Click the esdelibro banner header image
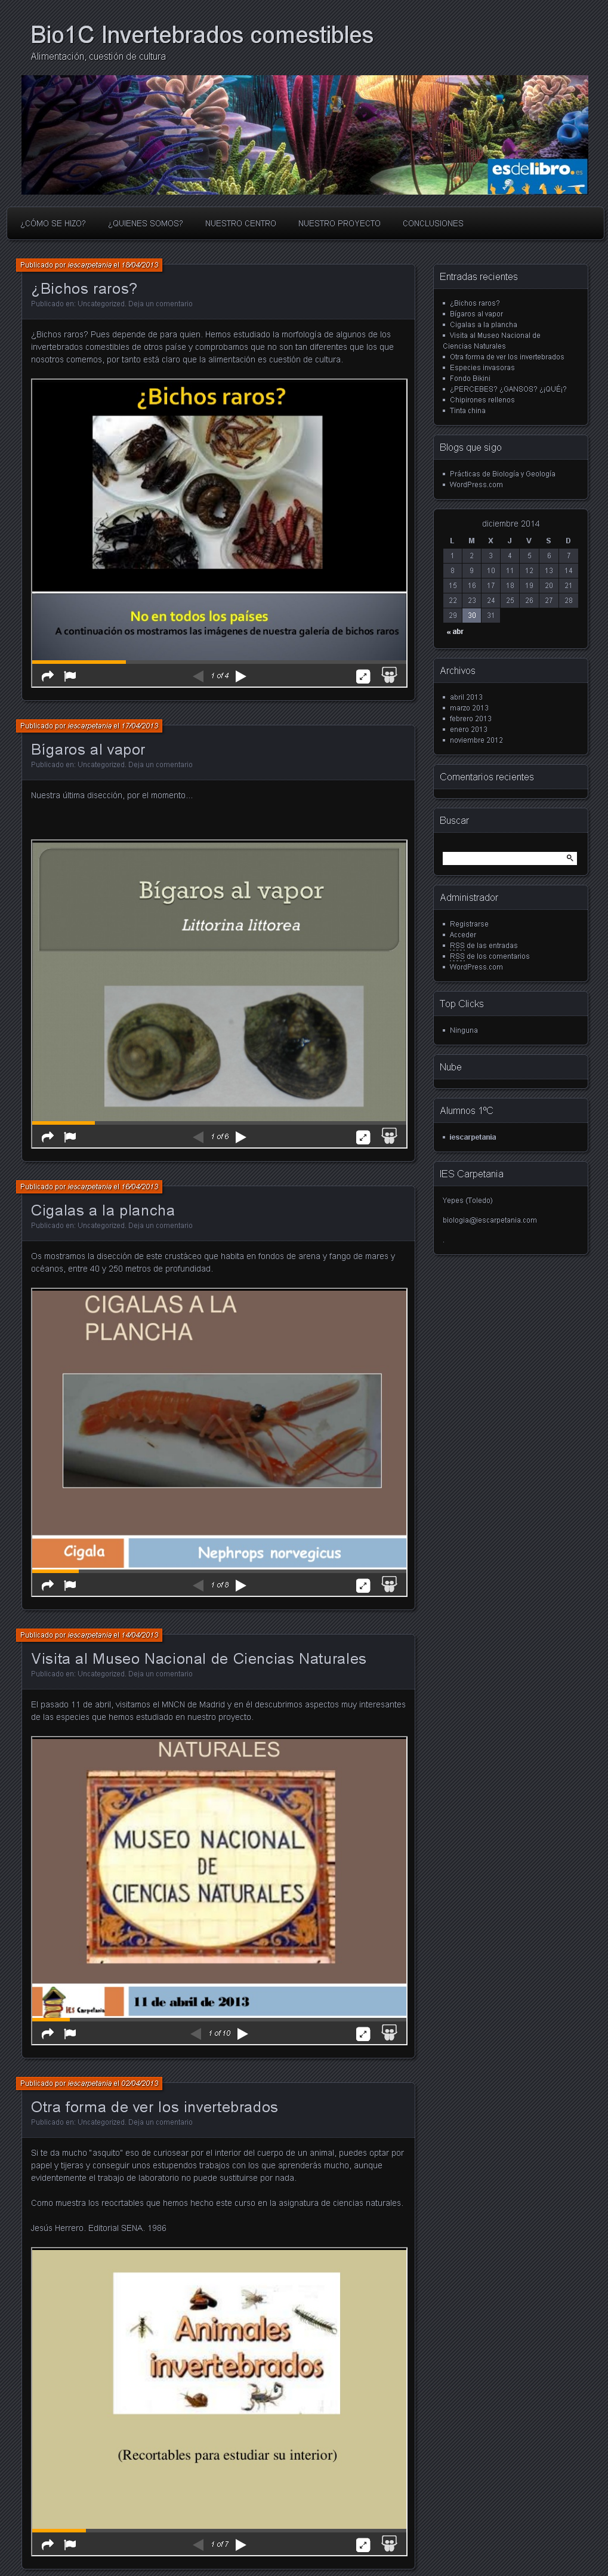This screenshot has height=2576, width=608. click(x=304, y=135)
